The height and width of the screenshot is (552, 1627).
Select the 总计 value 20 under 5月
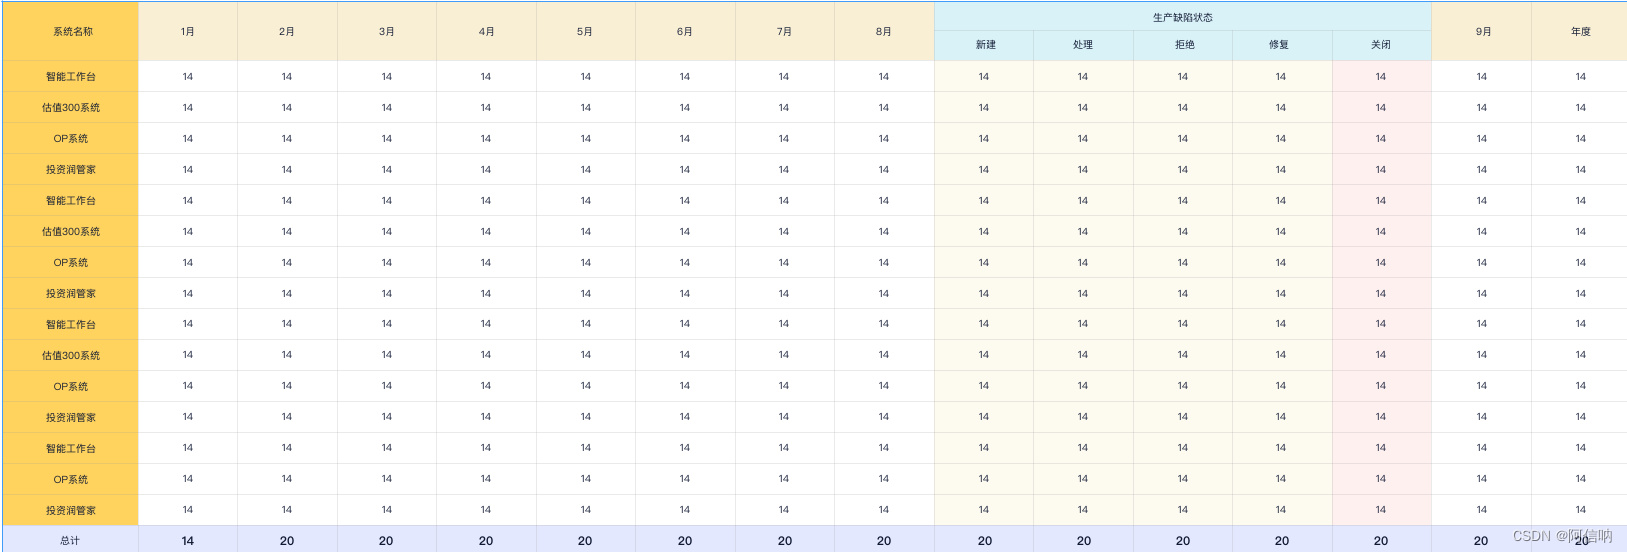(585, 540)
